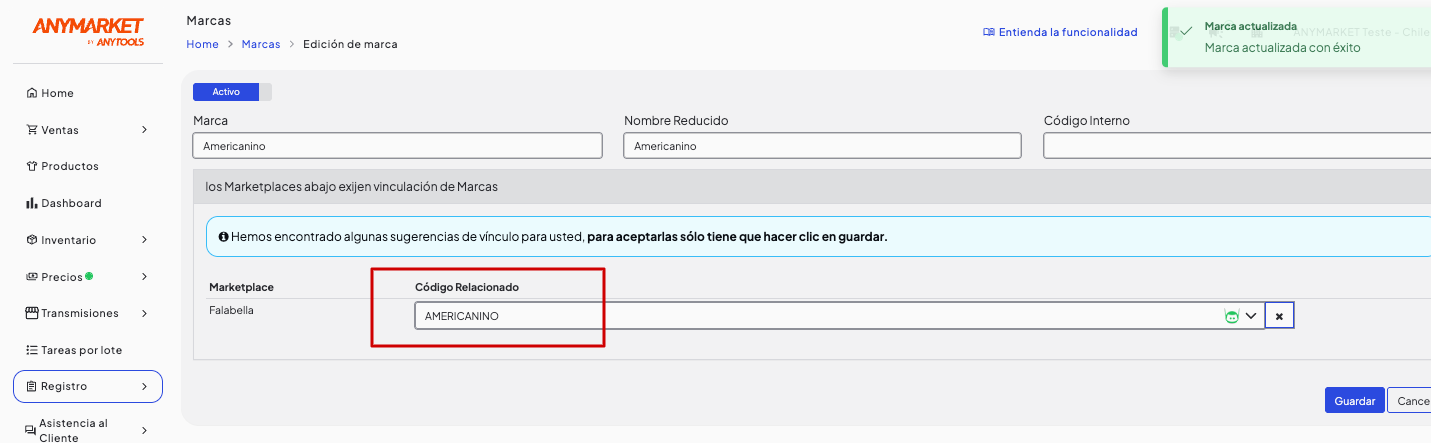Go to Marcas breadcrumb link
This screenshot has height=443, width=1431.
point(261,44)
